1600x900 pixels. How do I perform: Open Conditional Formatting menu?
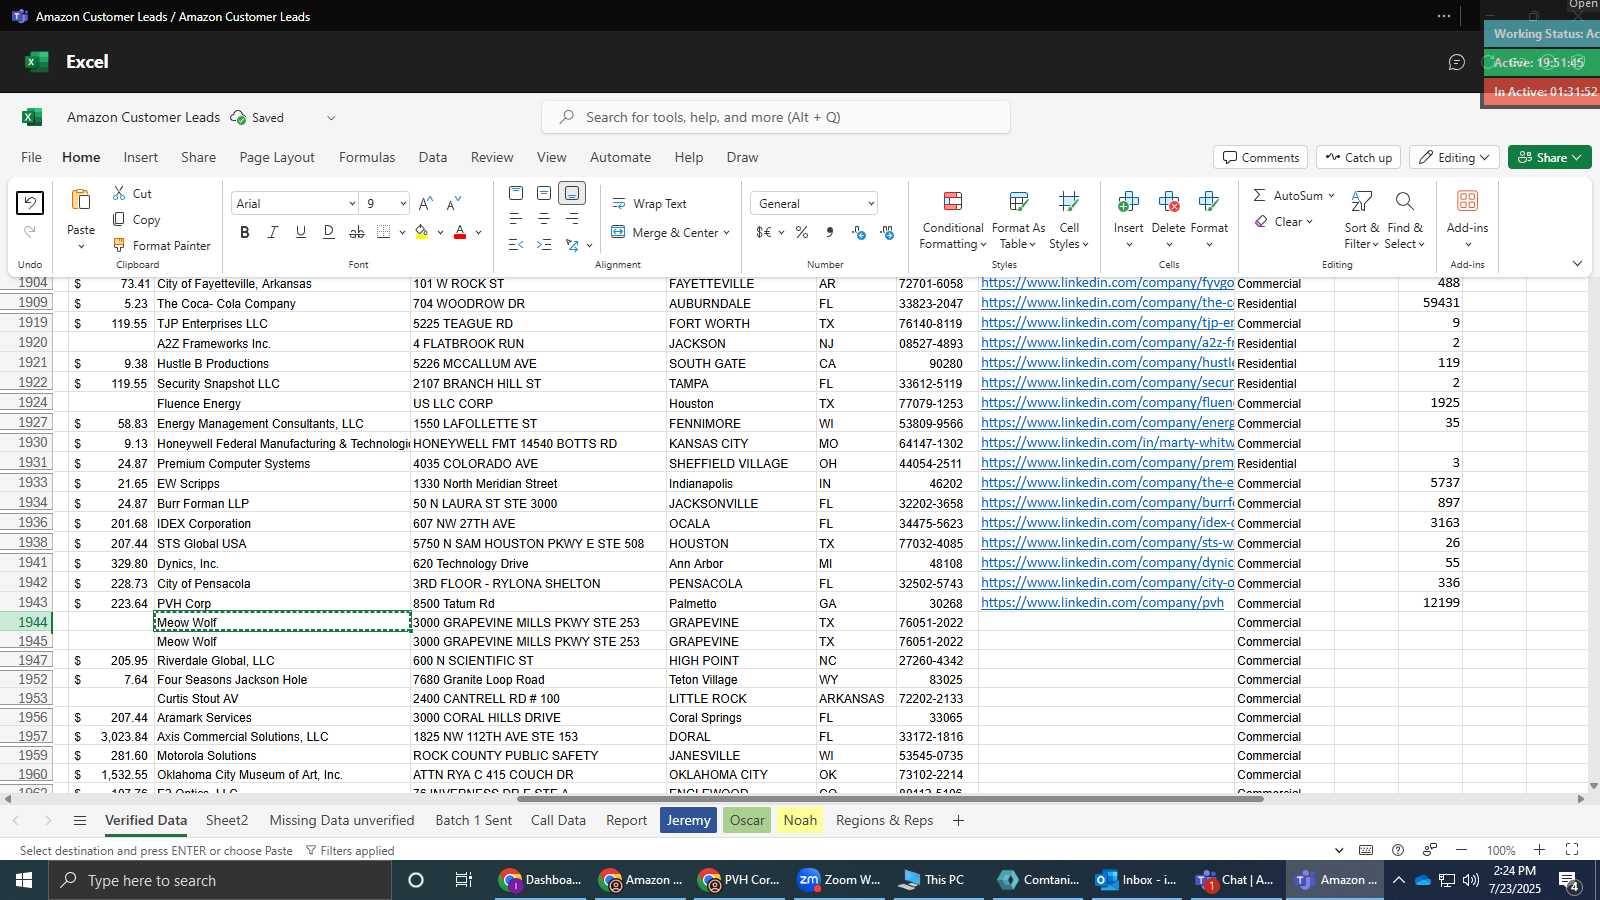pyautogui.click(x=953, y=220)
